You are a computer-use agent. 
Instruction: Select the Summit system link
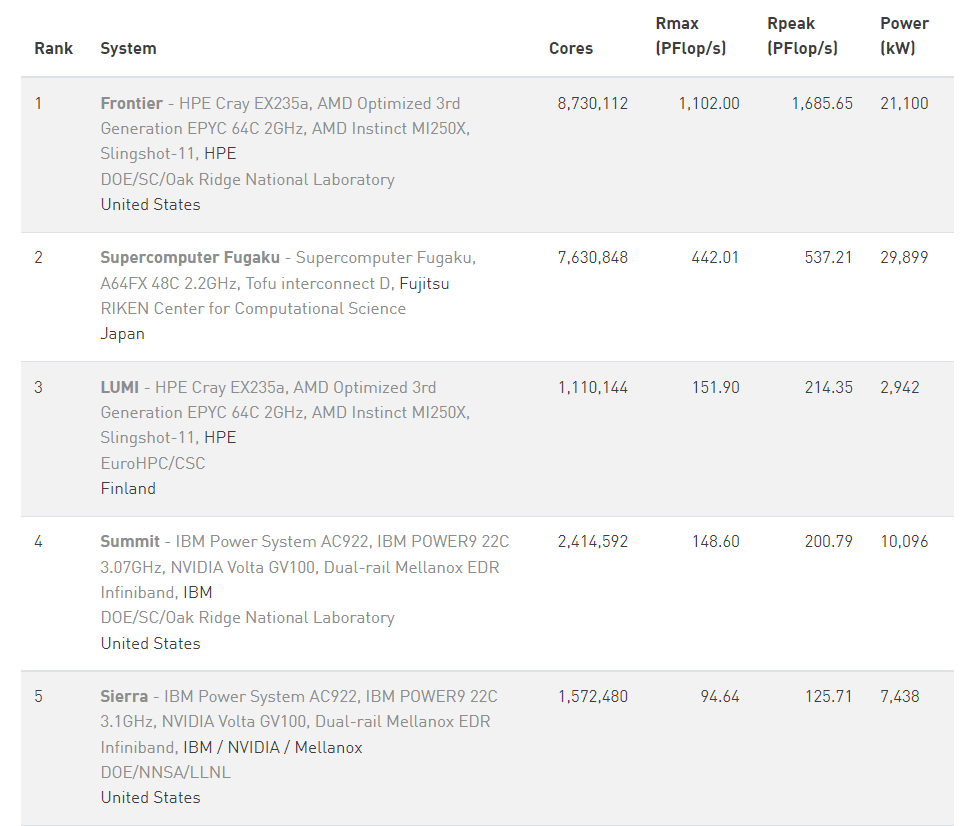[x=130, y=541]
